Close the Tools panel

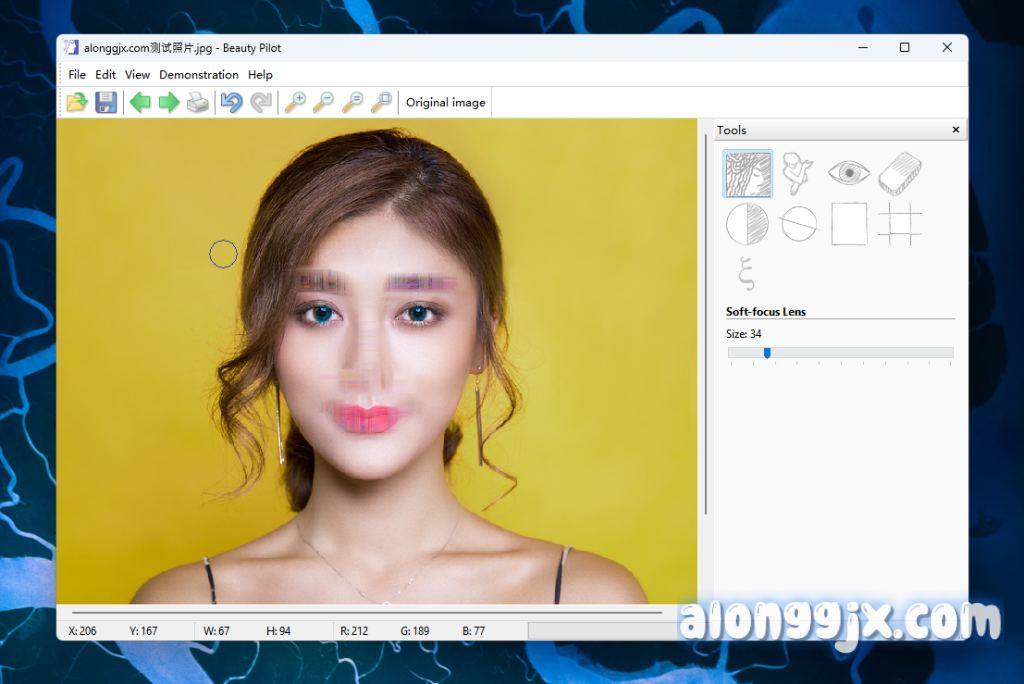pyautogui.click(x=955, y=130)
